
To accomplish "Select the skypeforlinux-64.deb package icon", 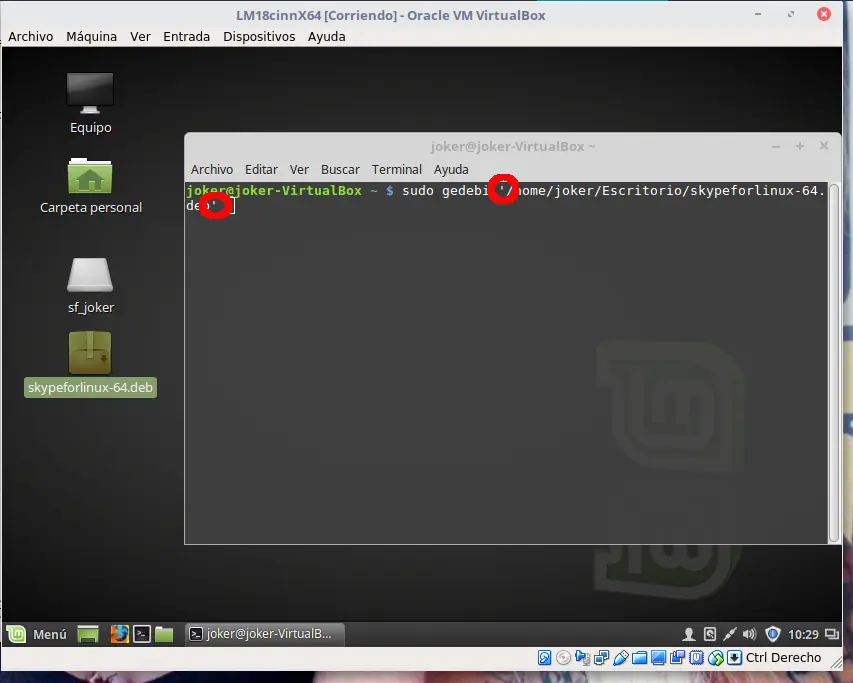I will pyautogui.click(x=90, y=364).
